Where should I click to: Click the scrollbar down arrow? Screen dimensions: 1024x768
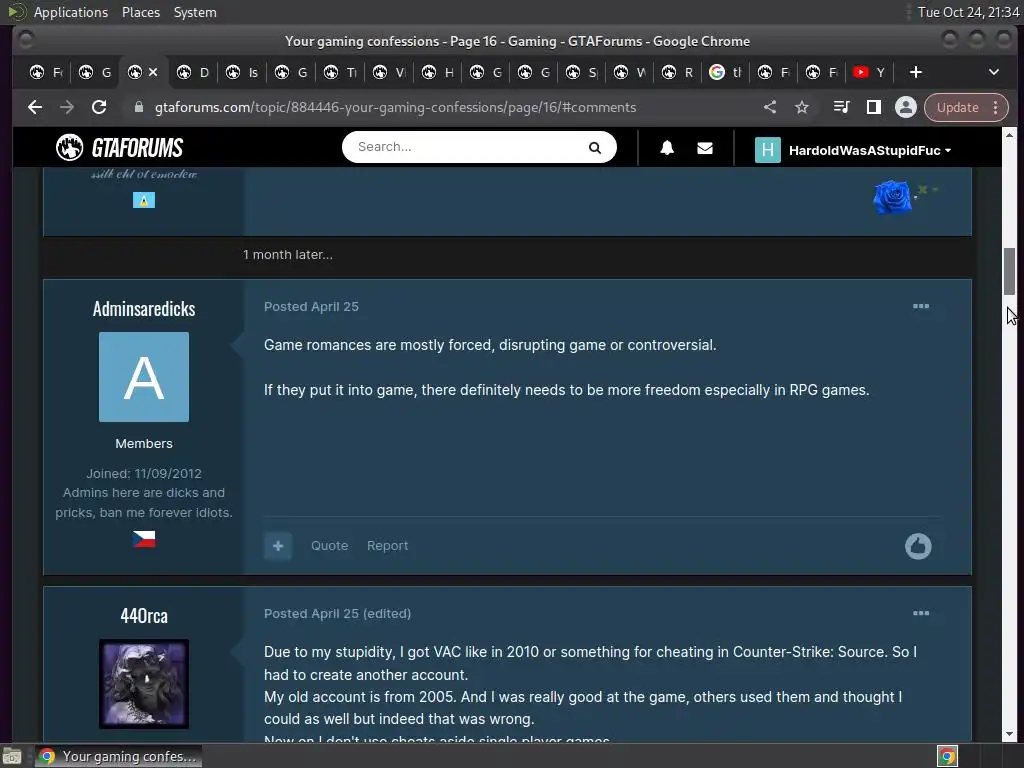click(1009, 733)
